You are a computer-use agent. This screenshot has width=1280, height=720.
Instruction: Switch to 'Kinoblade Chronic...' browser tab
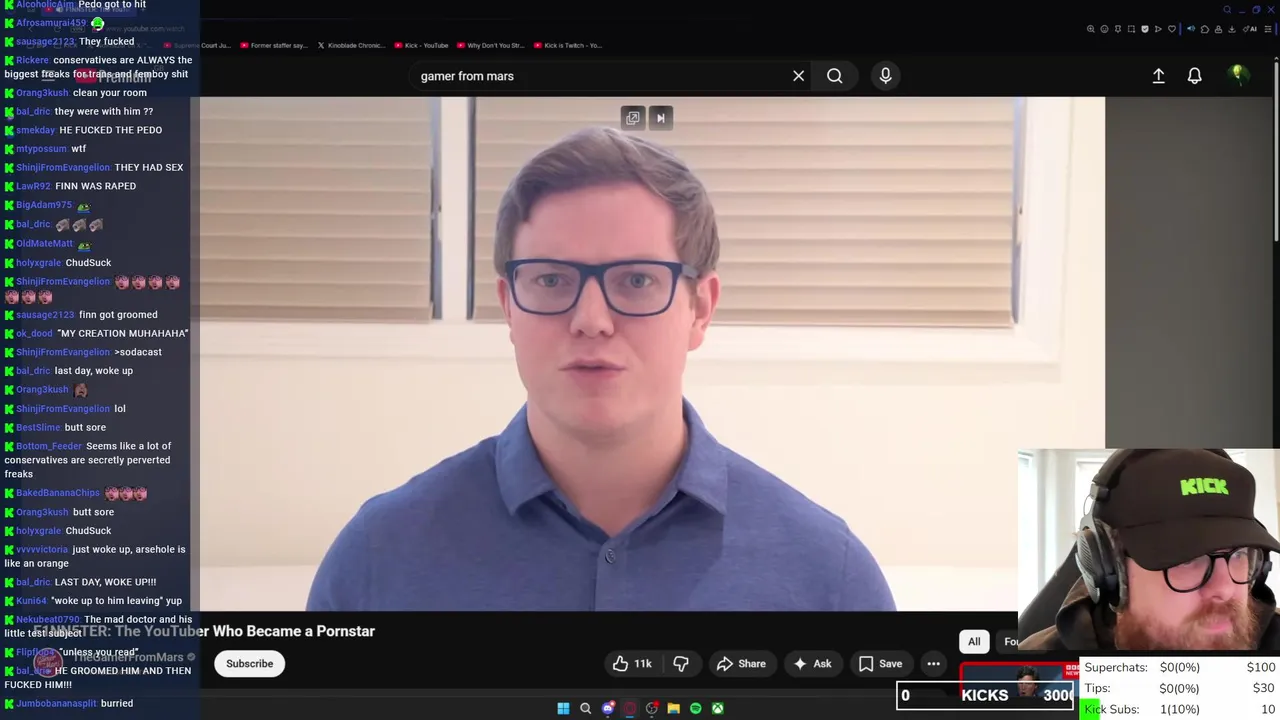pos(350,45)
